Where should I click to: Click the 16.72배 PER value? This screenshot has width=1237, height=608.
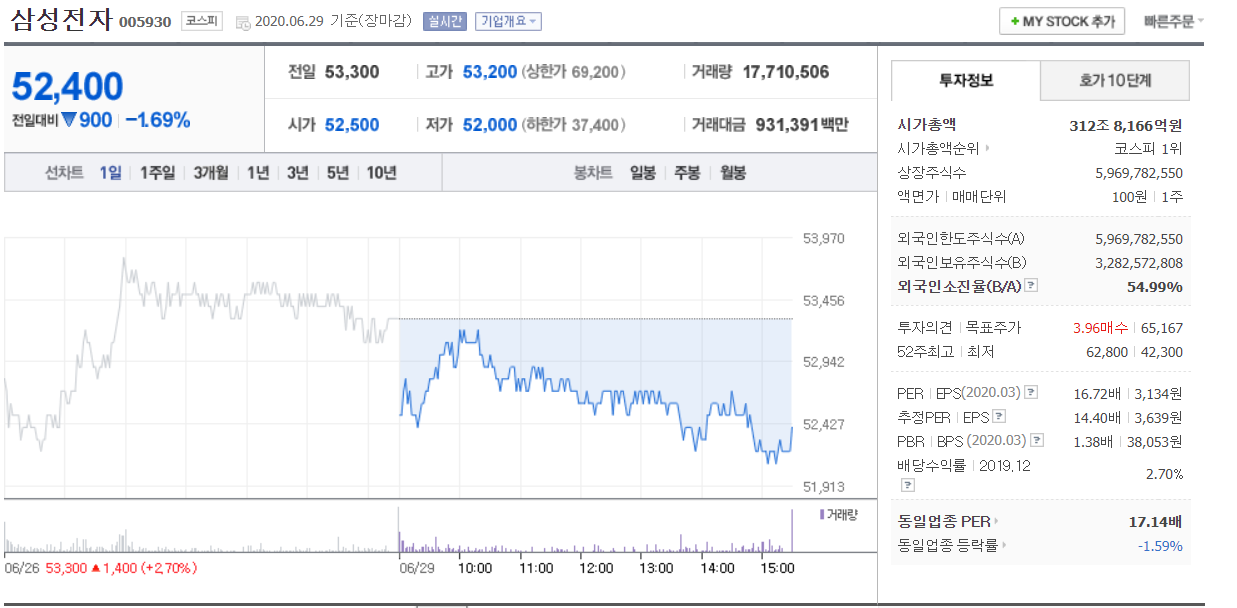pos(1097,393)
